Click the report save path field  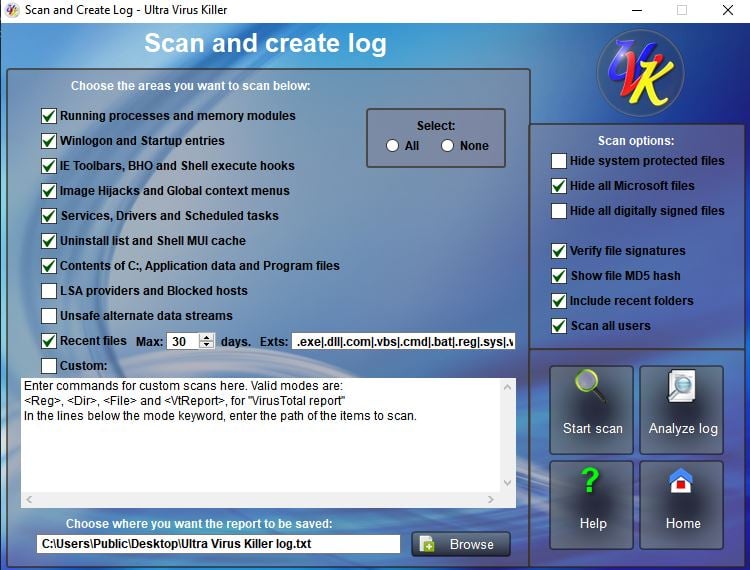[x=218, y=544]
